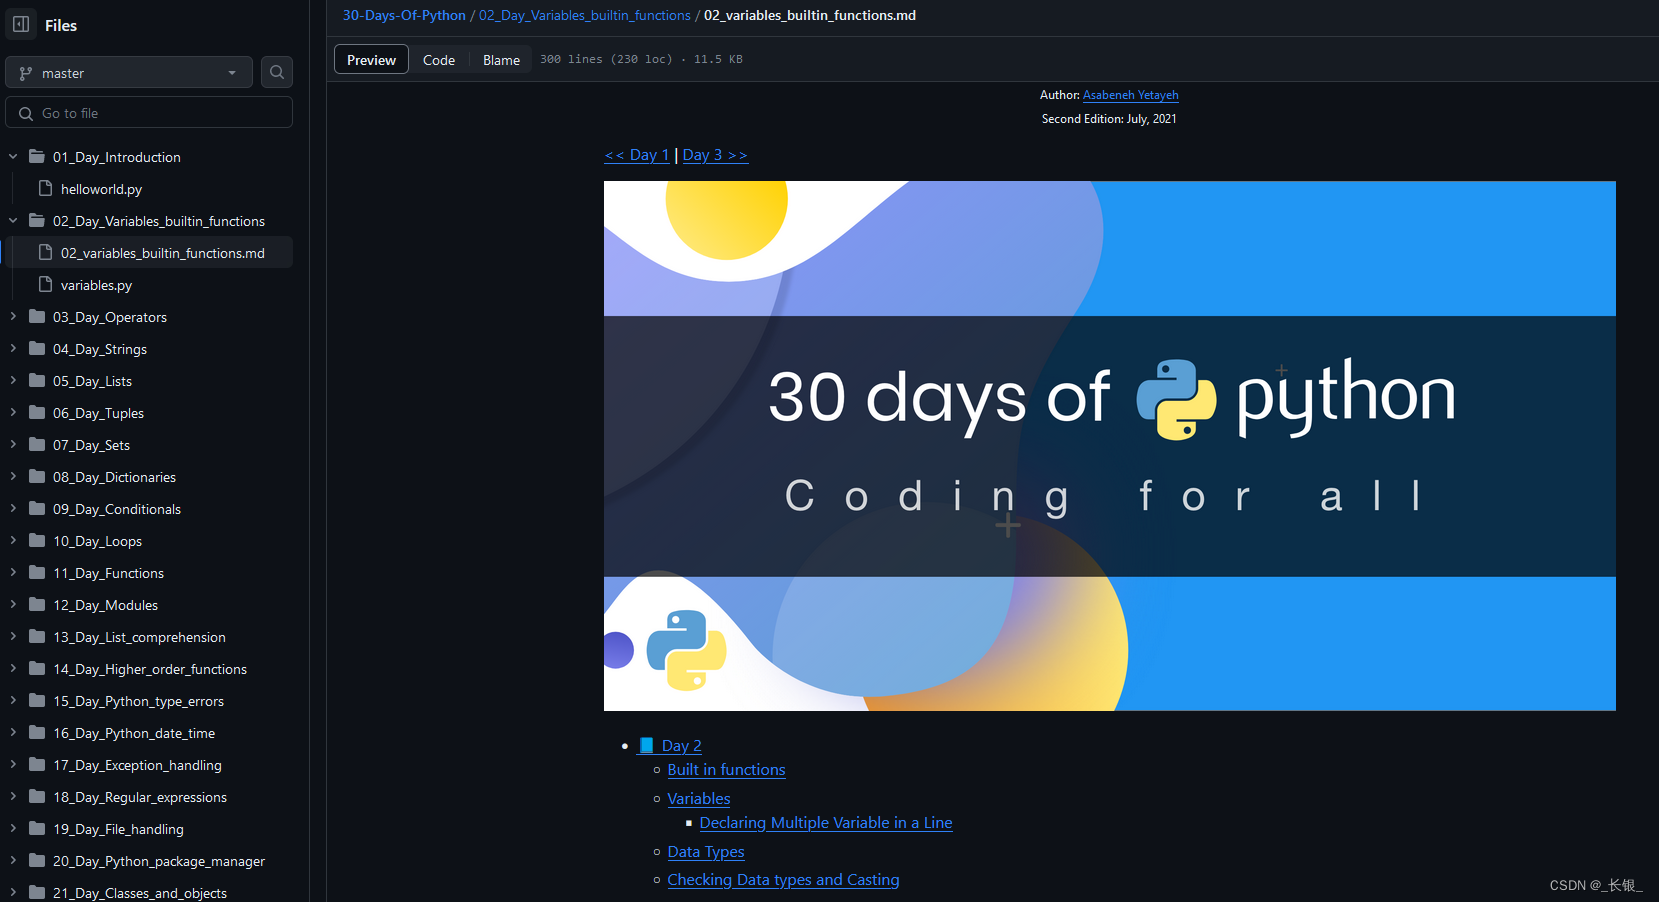Select variables.py in the file tree
The width and height of the screenshot is (1659, 902).
pyautogui.click(x=96, y=284)
